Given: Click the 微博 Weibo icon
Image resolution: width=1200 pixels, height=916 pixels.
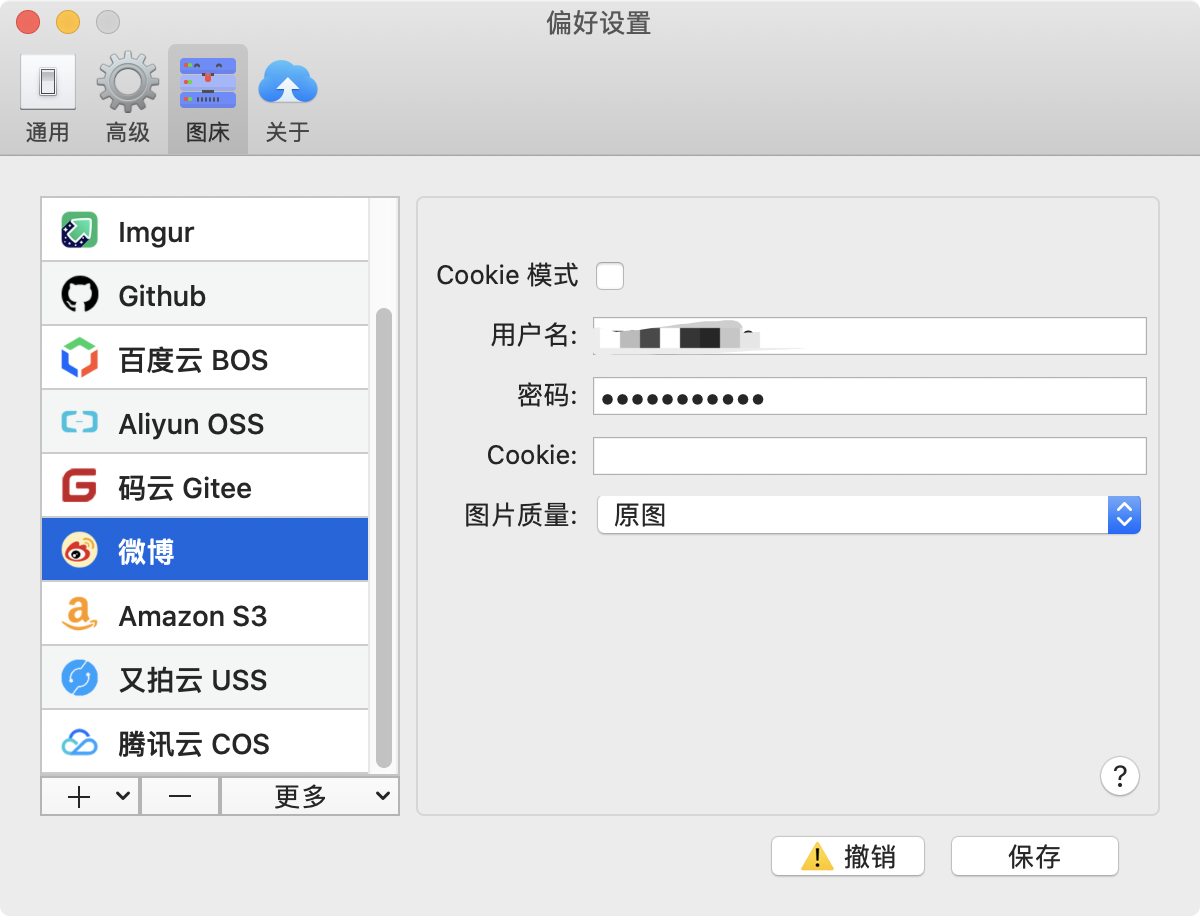Looking at the screenshot, I should 80,550.
